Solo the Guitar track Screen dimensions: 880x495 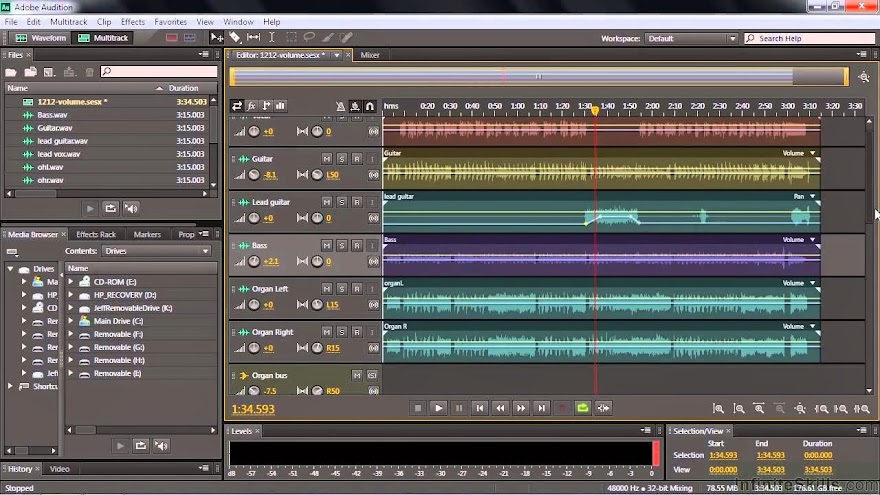click(x=341, y=159)
